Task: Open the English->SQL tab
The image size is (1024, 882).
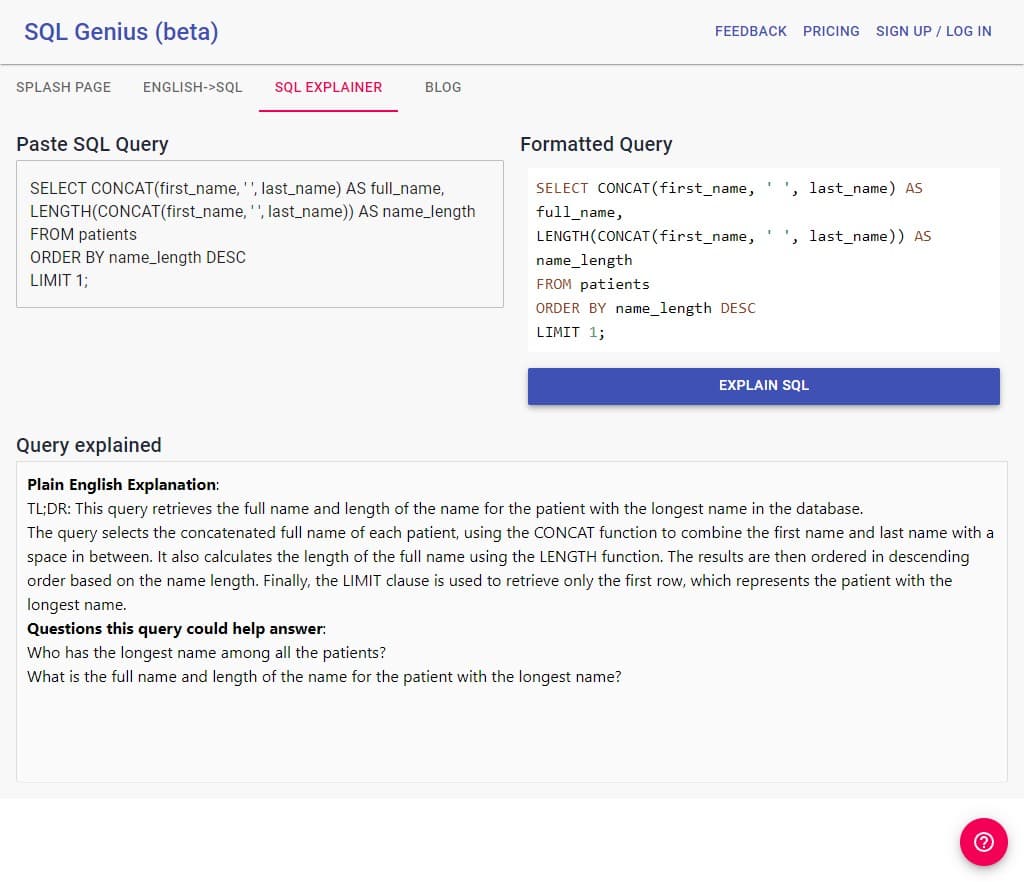Action: [193, 87]
